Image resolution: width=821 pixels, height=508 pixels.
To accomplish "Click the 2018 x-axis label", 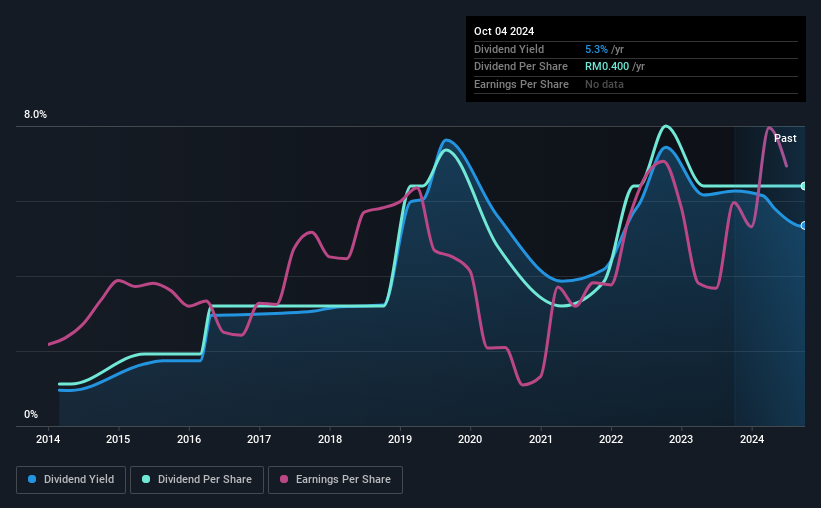I will tap(330, 439).
